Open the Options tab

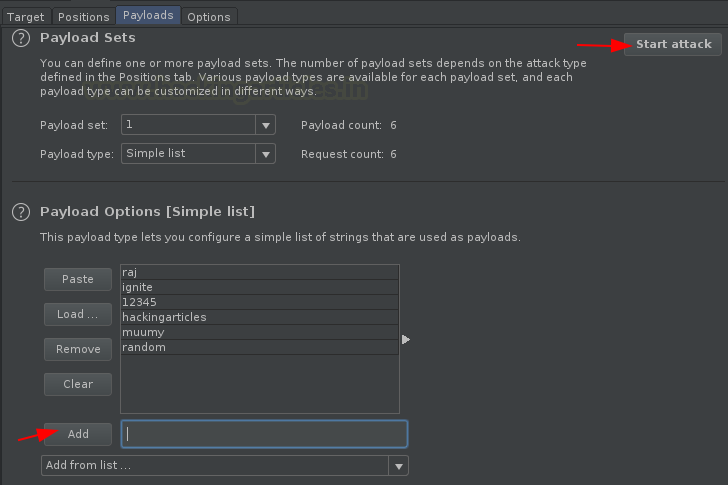[208, 16]
